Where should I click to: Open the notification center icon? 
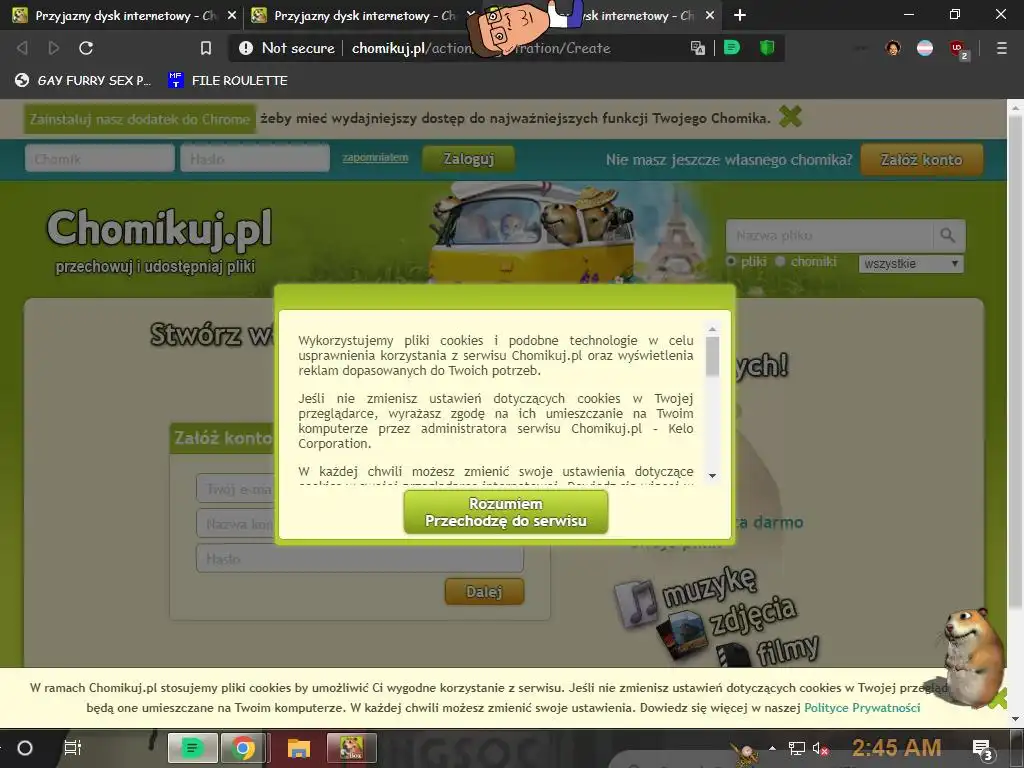(983, 750)
